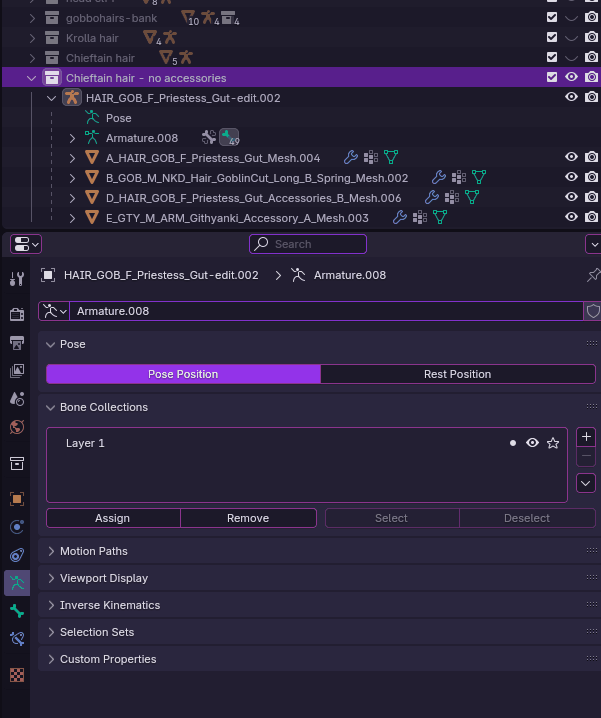Click the Assign button
601x718 pixels.
point(113,518)
